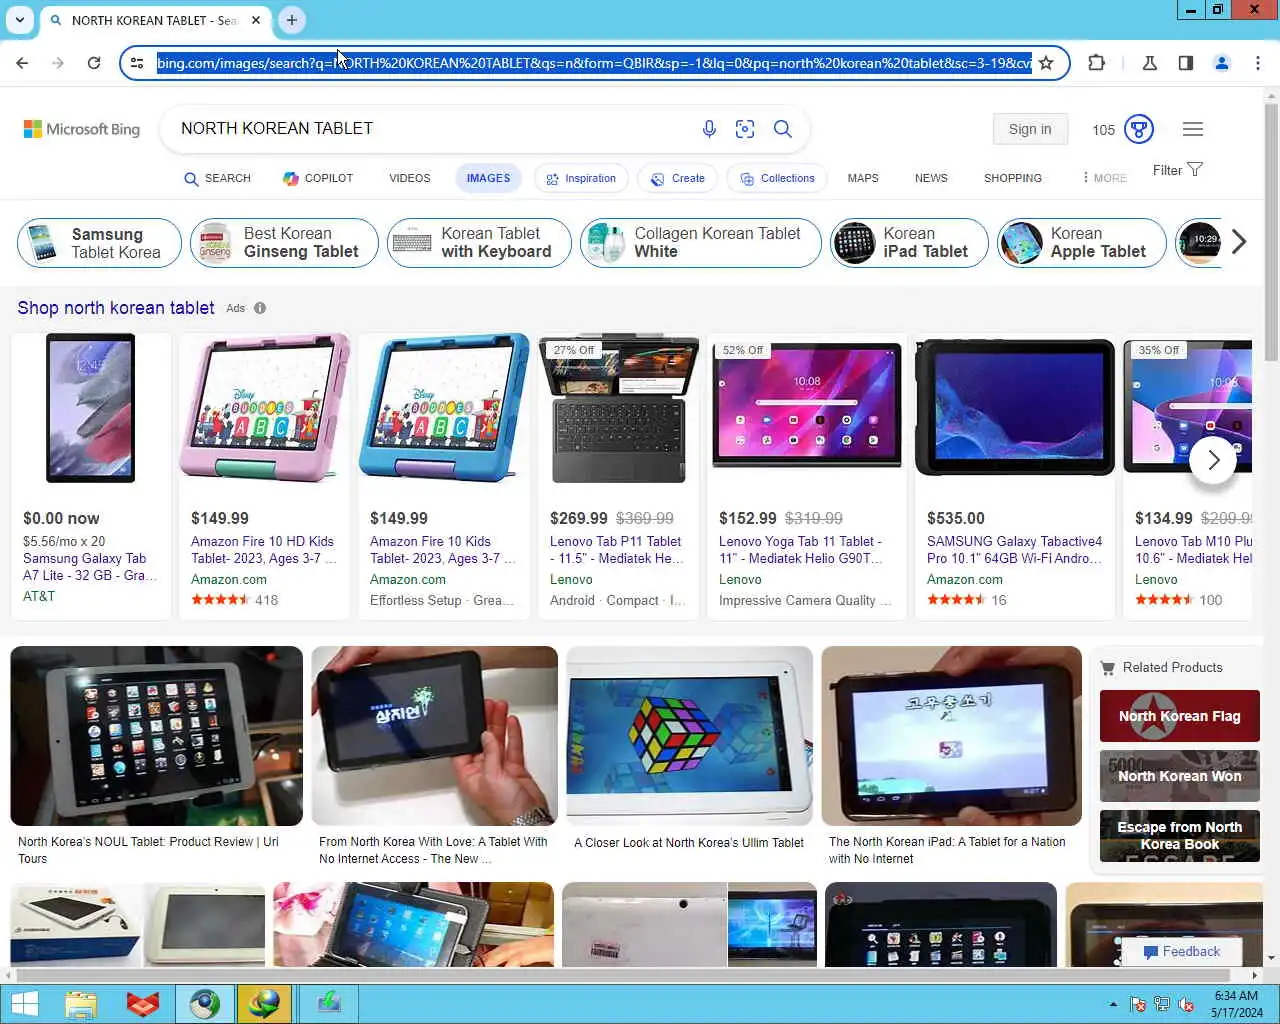
Task: Select the IMAGES tab
Action: tap(488, 178)
